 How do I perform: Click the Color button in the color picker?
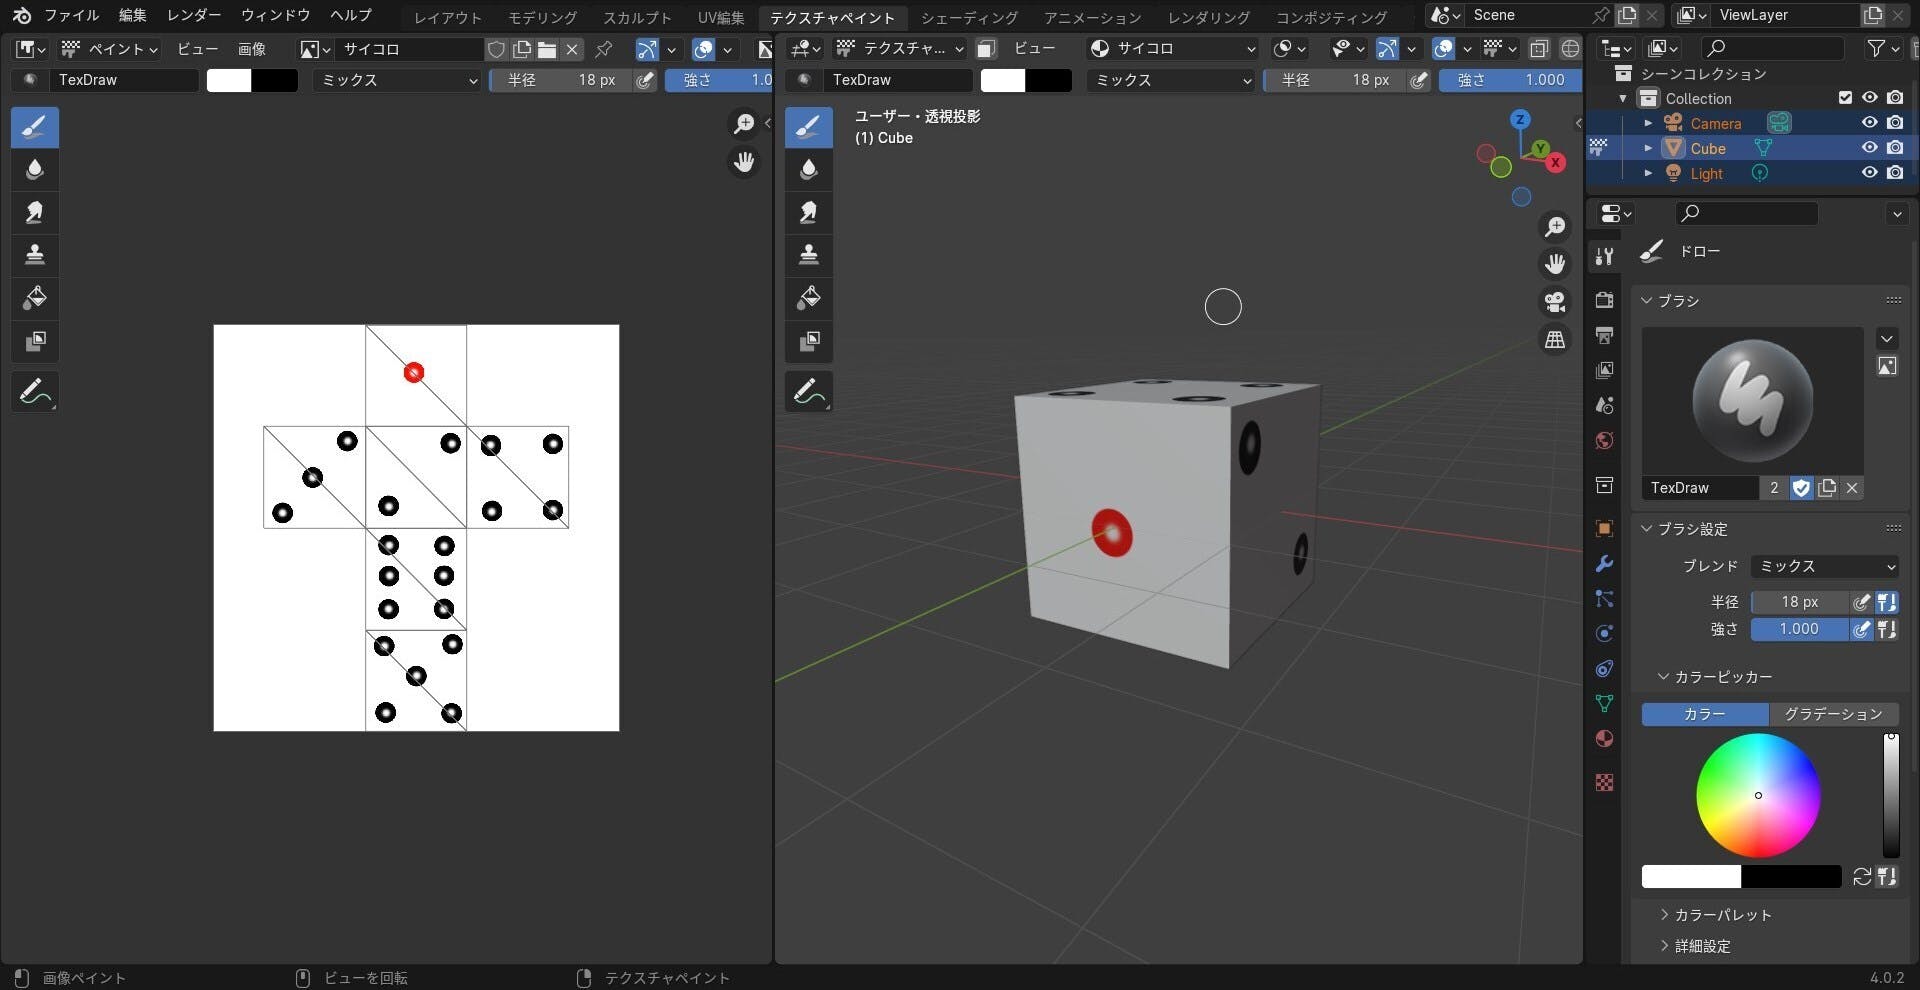pos(1704,714)
